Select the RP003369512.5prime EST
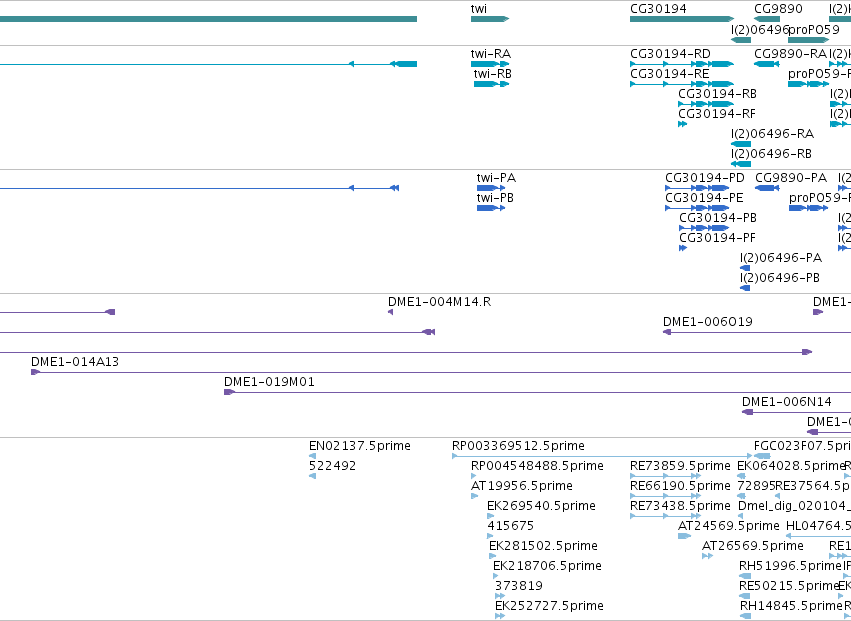The image size is (851, 621). tap(602, 457)
